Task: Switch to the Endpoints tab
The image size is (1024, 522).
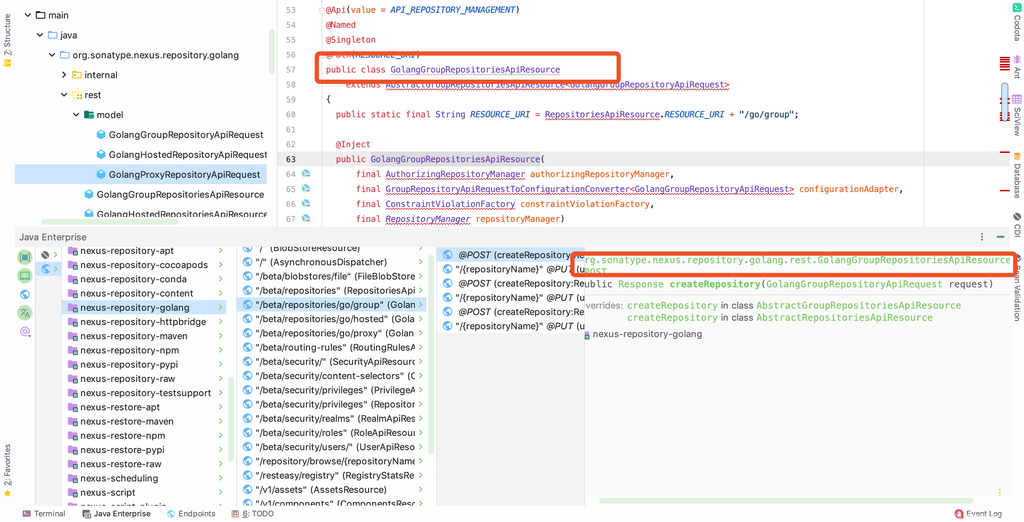Action: coord(190,514)
